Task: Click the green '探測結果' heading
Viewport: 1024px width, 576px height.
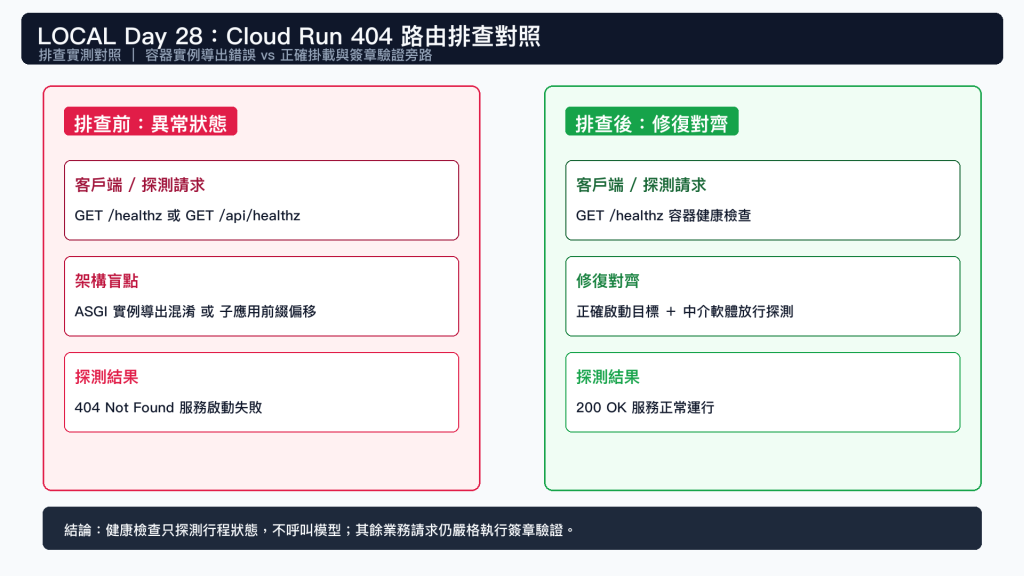Action: 607,377
